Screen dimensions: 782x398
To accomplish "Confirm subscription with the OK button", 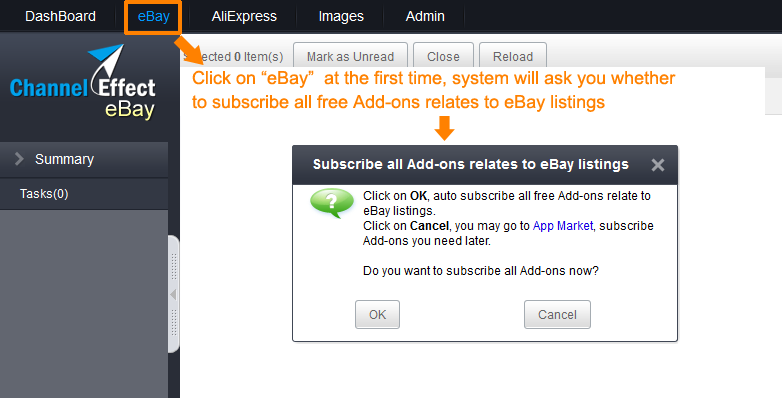I will (378, 315).
